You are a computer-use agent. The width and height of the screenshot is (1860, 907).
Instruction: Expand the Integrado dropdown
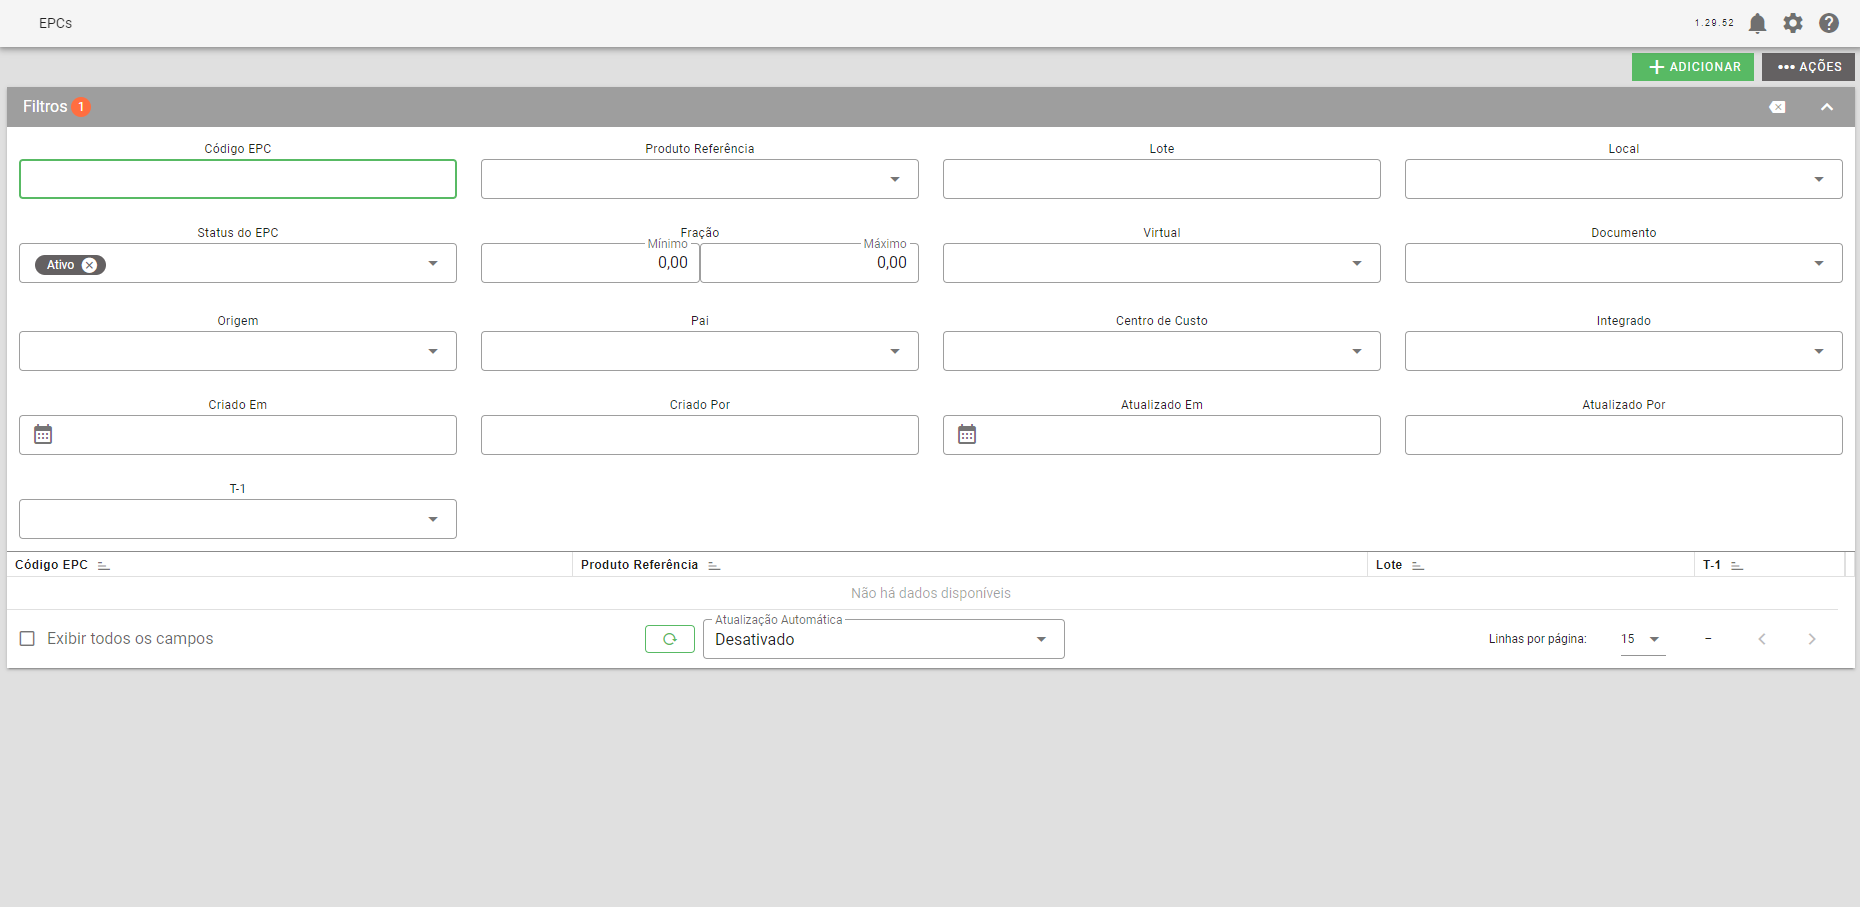[1819, 351]
